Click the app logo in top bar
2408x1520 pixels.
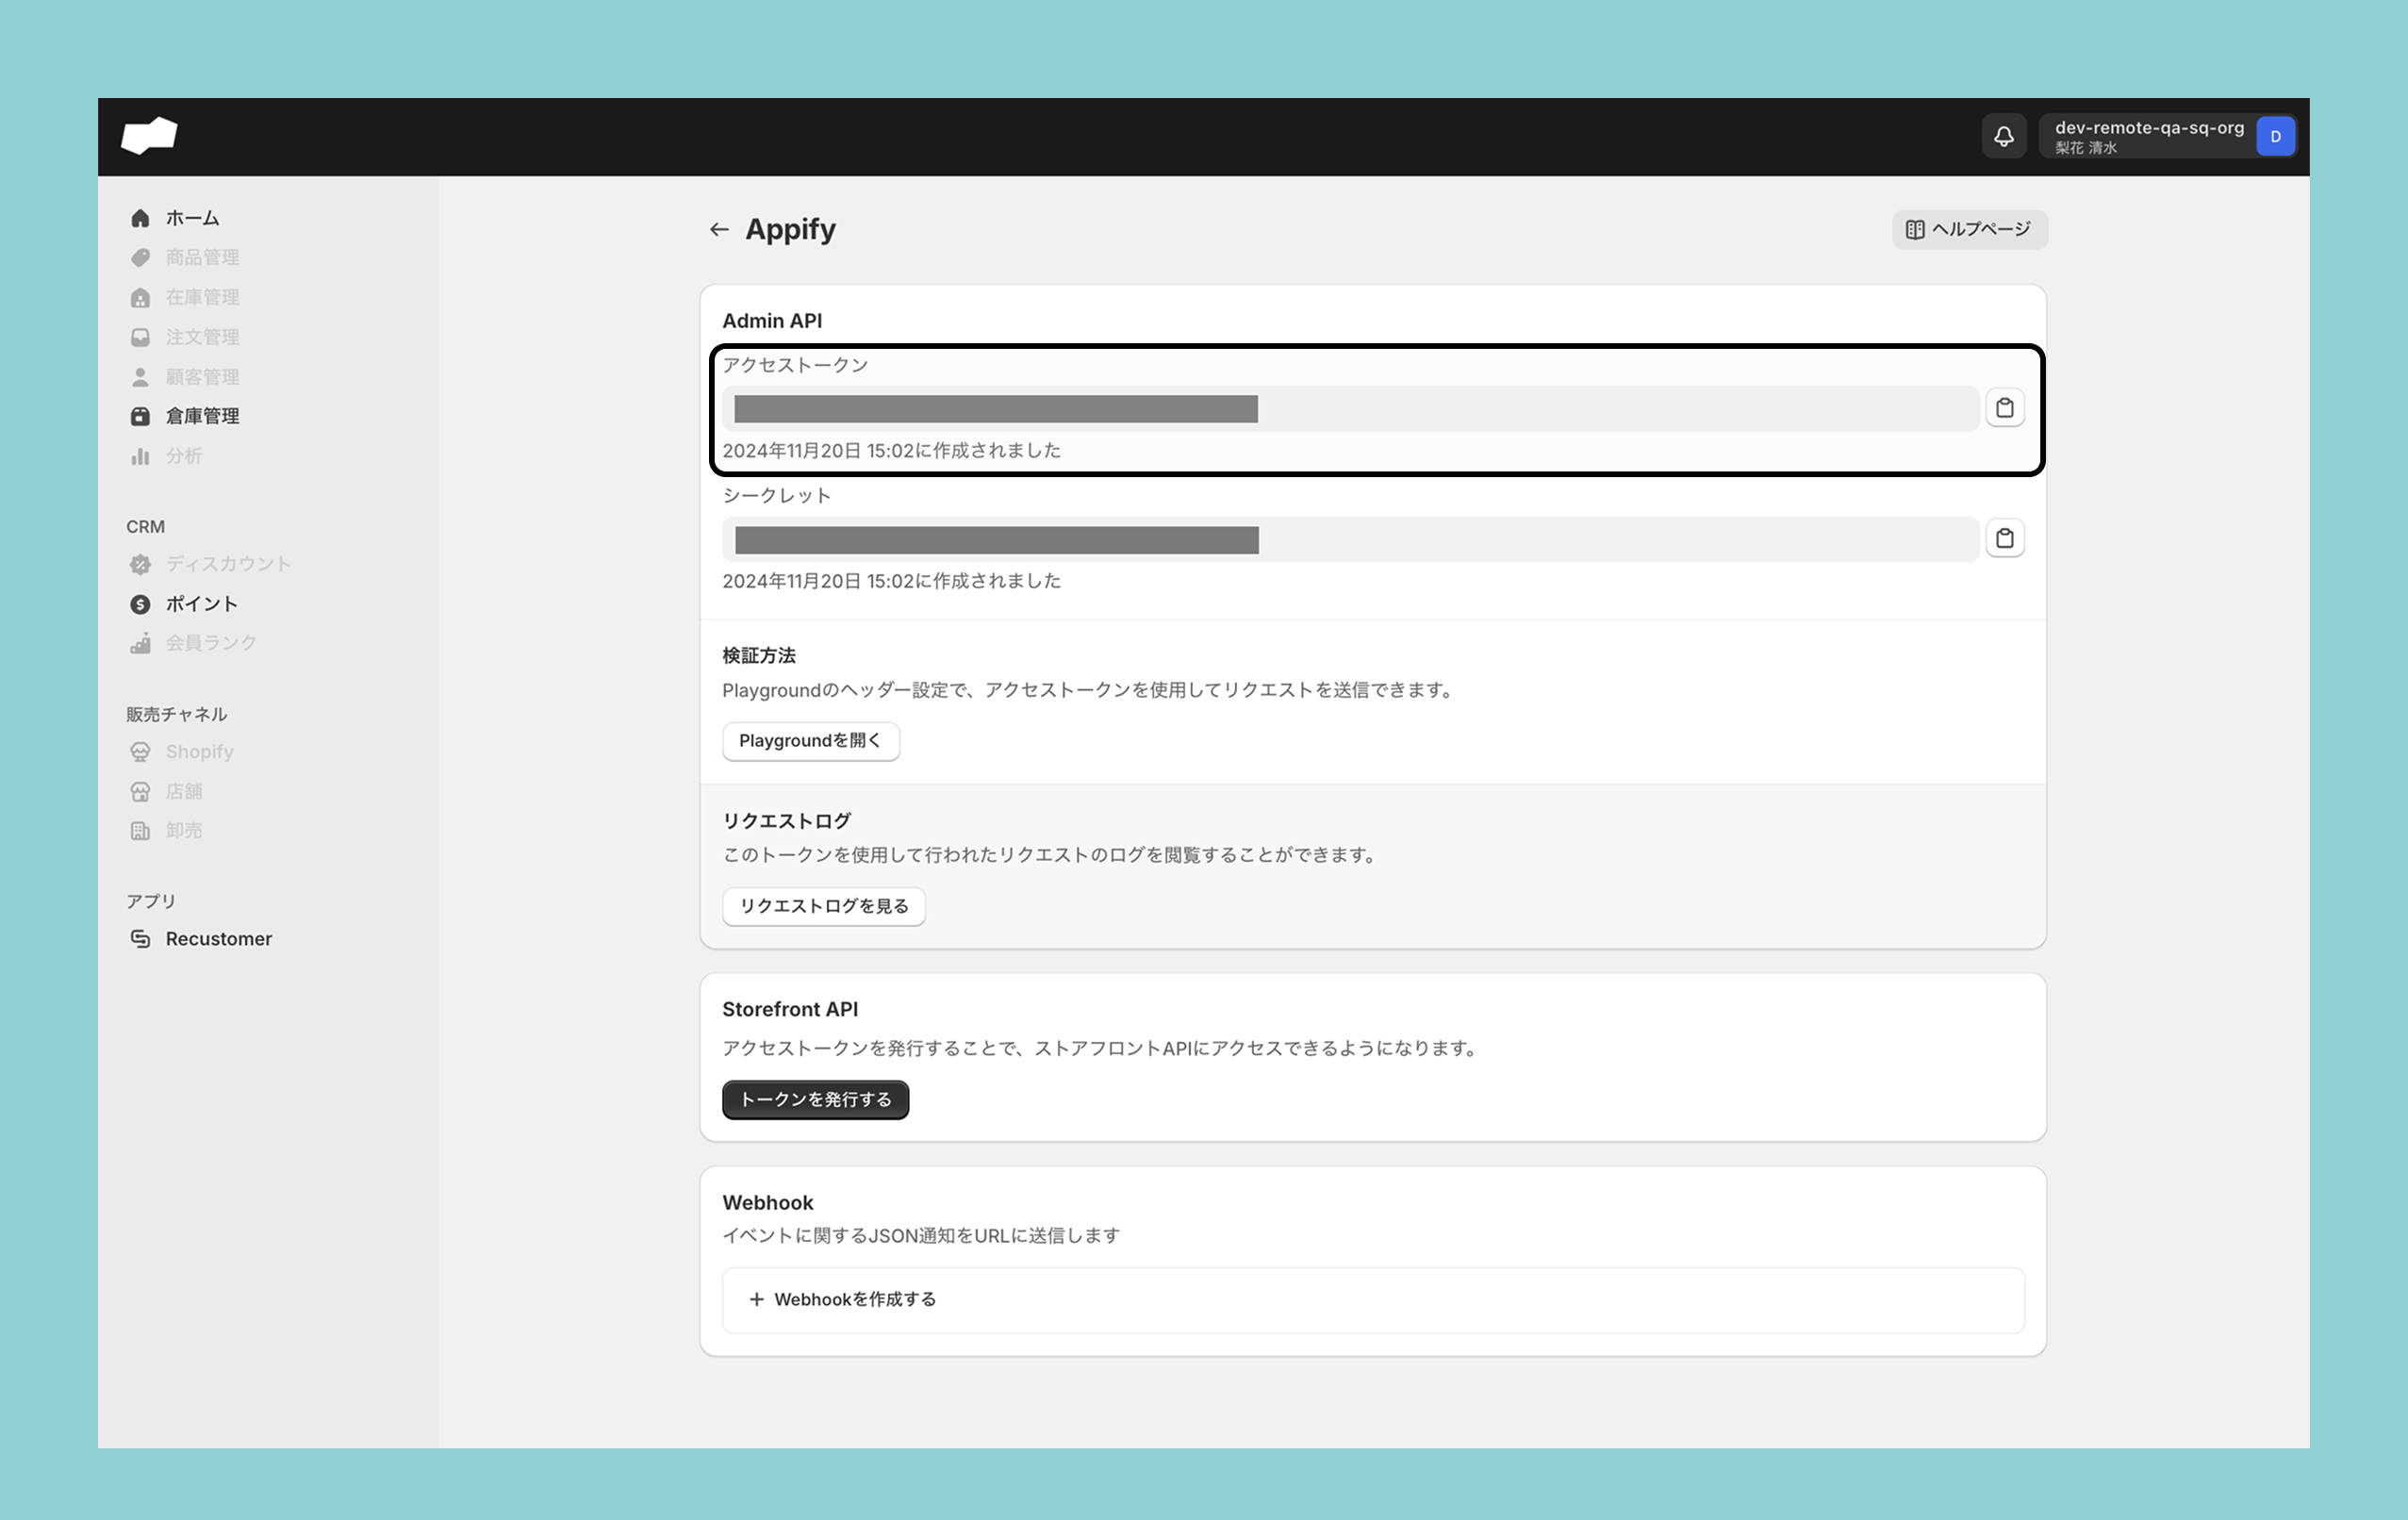[149, 136]
